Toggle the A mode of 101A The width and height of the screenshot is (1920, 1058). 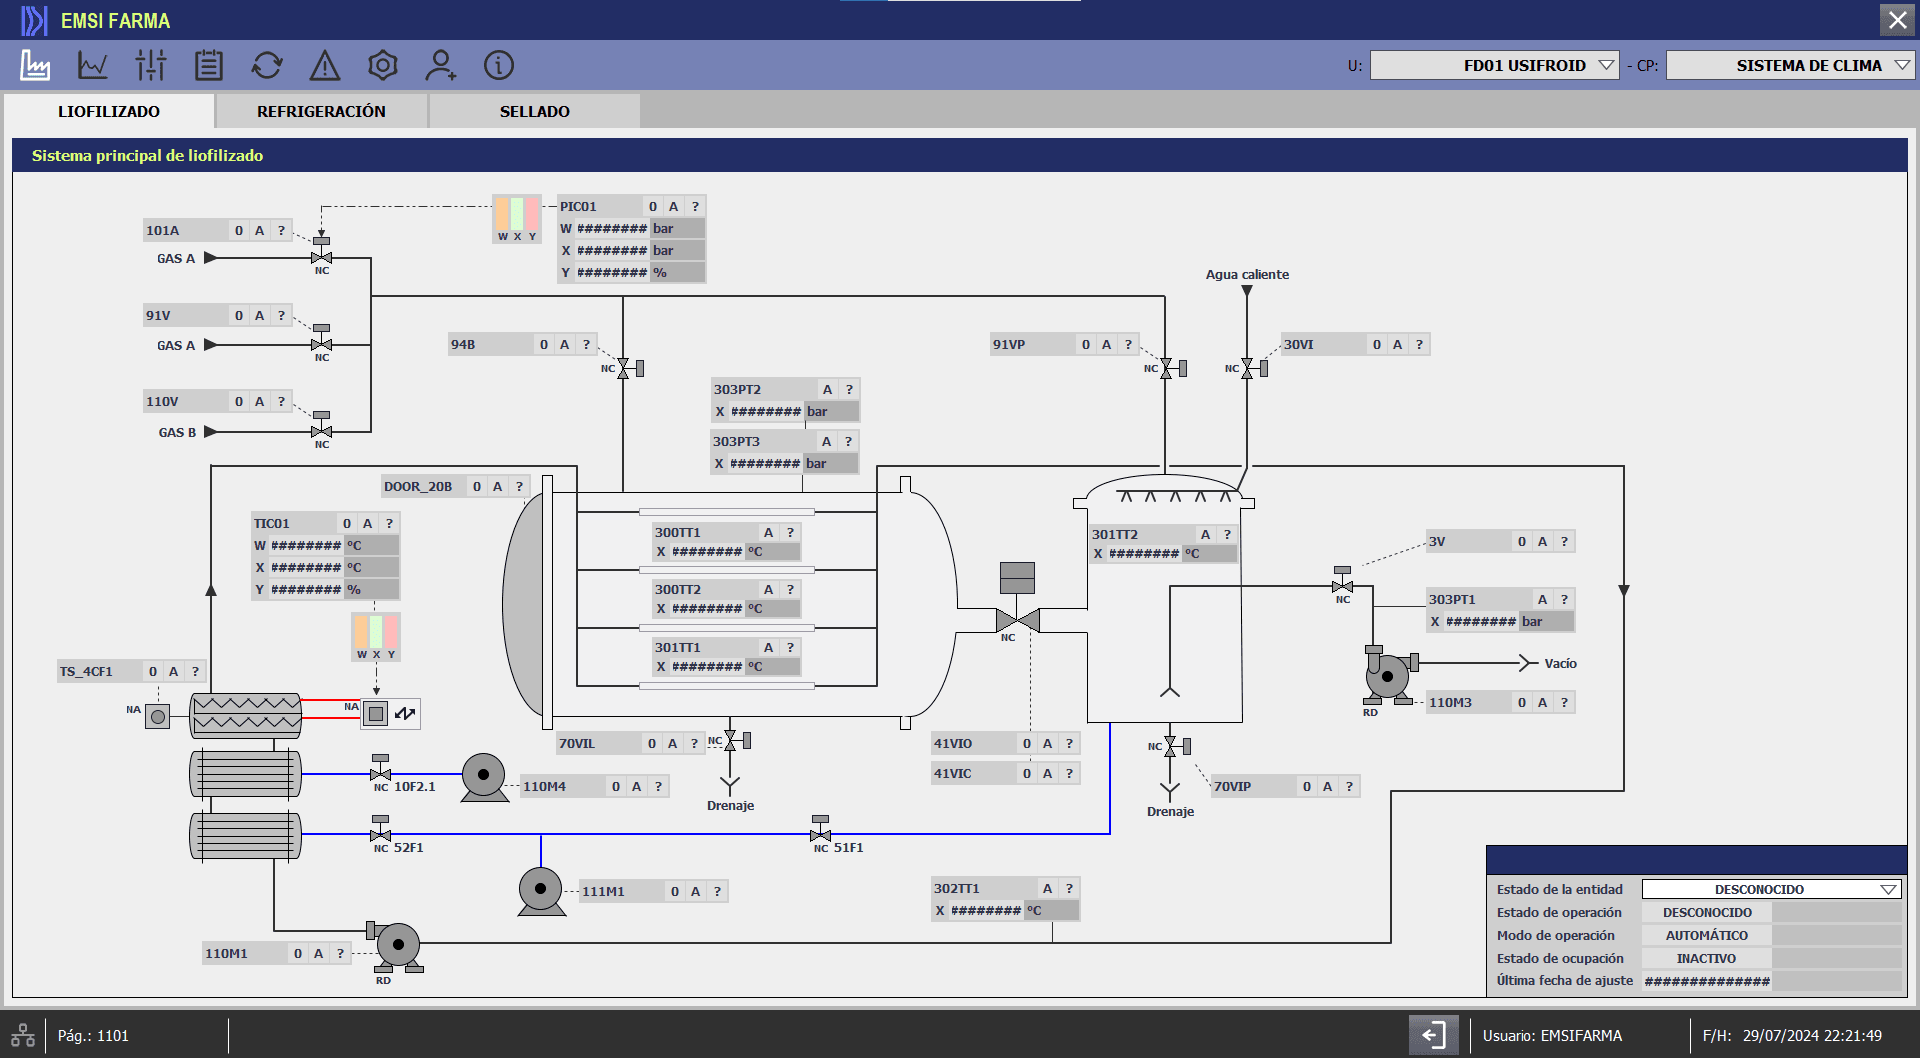click(x=259, y=230)
